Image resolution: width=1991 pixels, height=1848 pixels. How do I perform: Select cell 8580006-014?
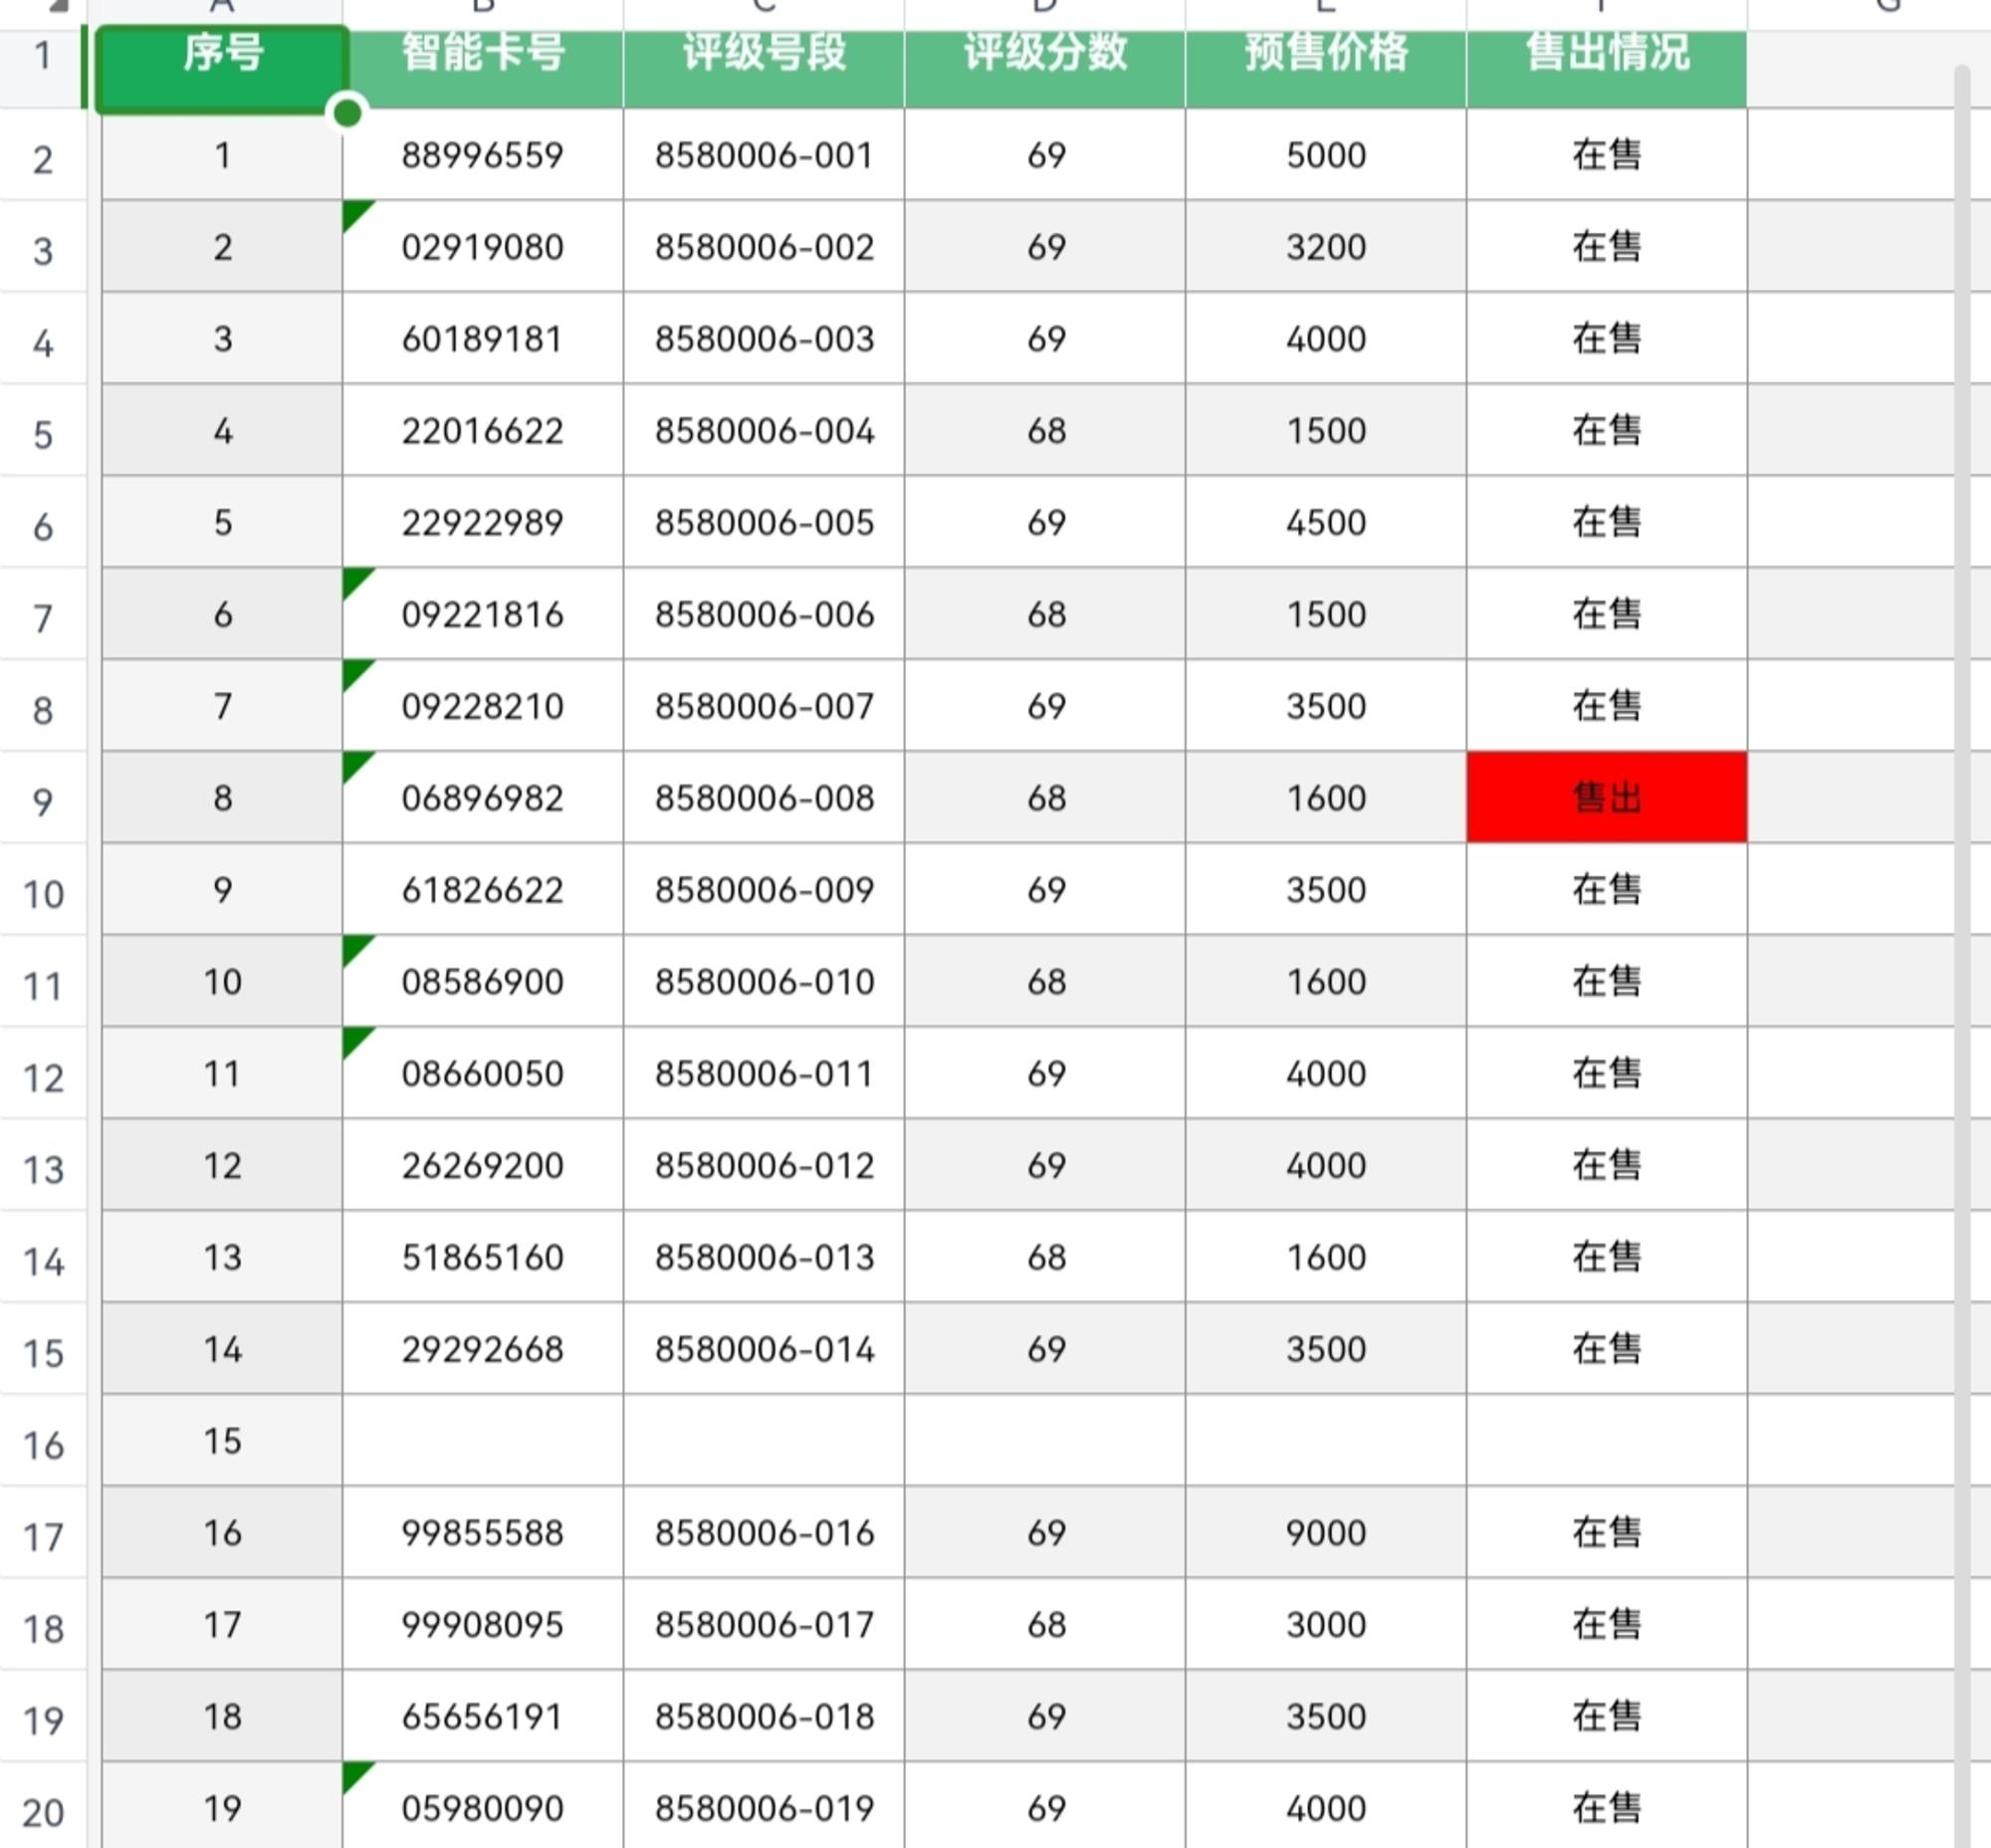pos(764,1348)
